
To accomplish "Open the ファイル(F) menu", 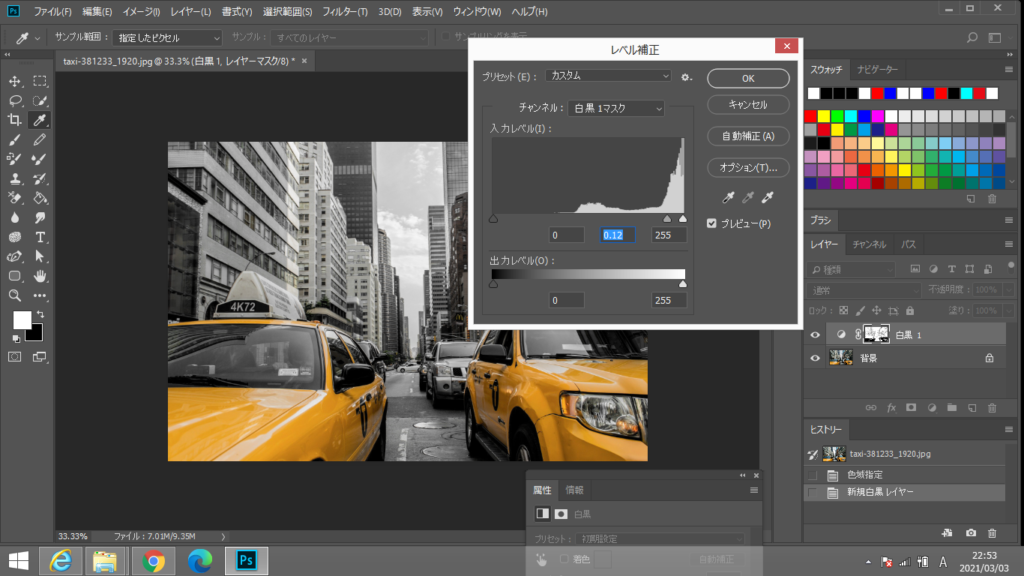I will click(52, 12).
